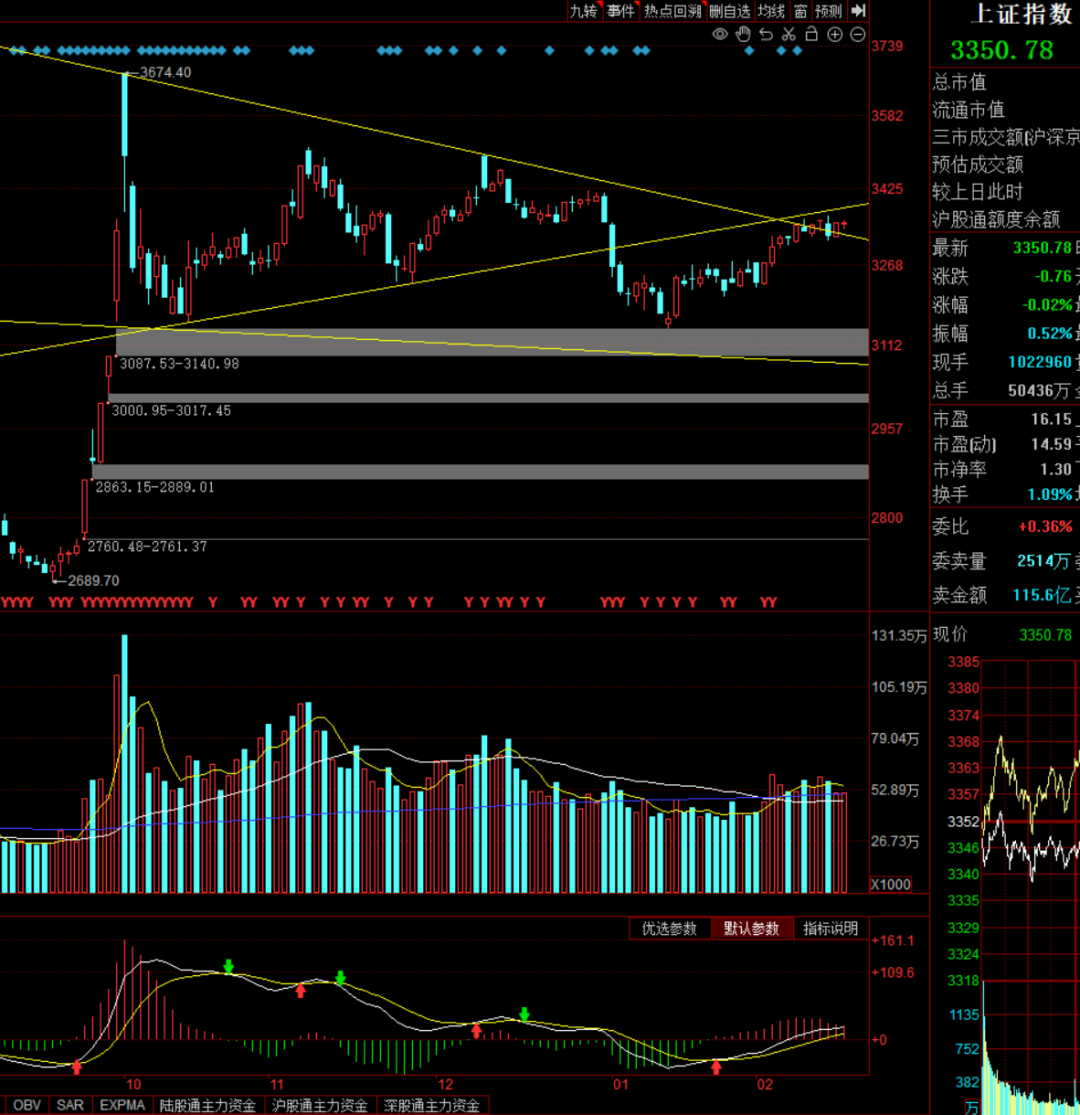Open 指标说明 indicator description

830,928
